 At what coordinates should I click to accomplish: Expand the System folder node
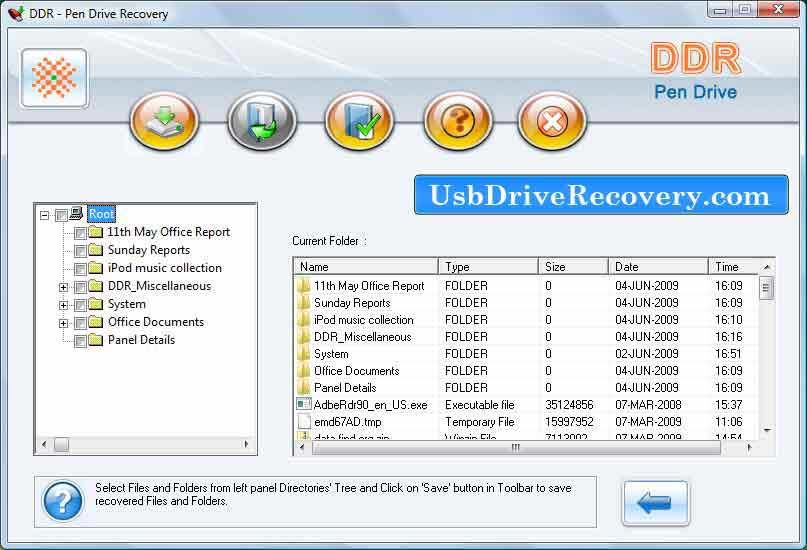63,305
